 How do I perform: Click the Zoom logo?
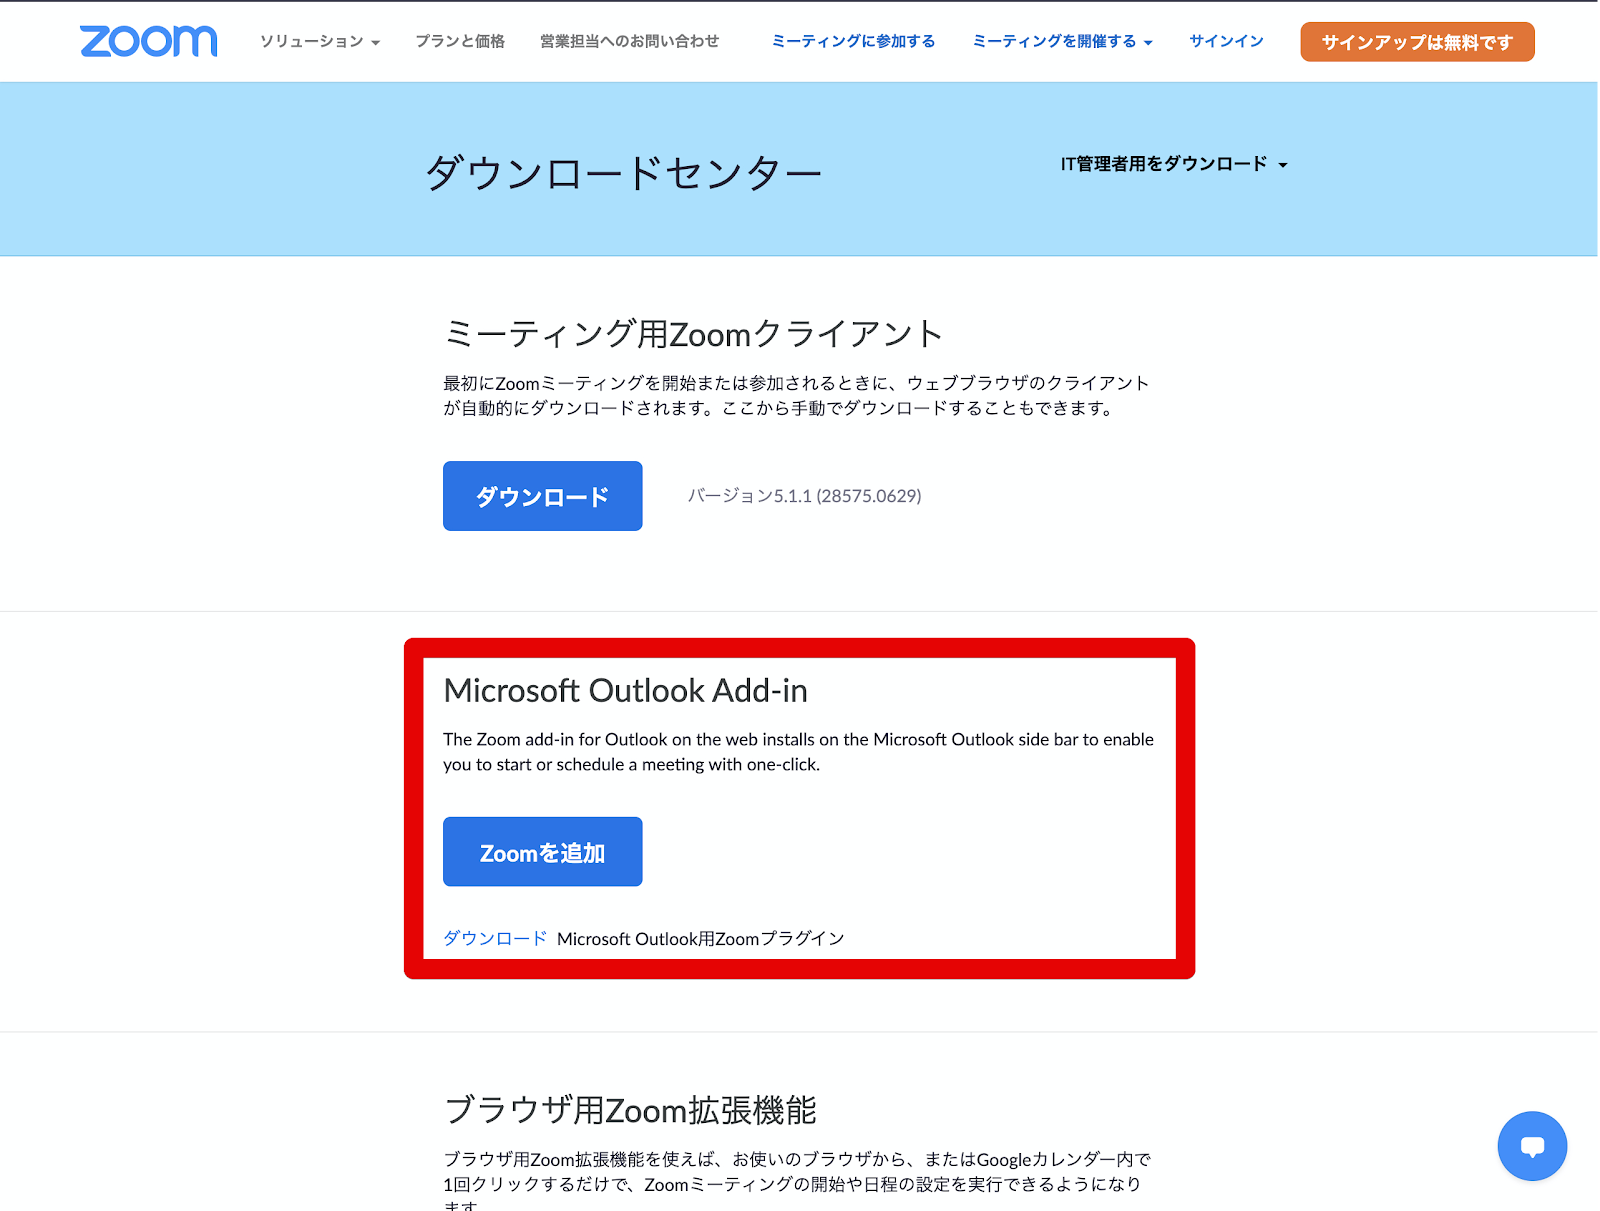click(148, 41)
